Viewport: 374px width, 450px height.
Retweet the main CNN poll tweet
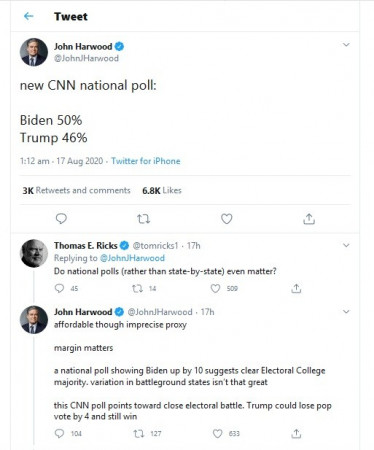144,219
